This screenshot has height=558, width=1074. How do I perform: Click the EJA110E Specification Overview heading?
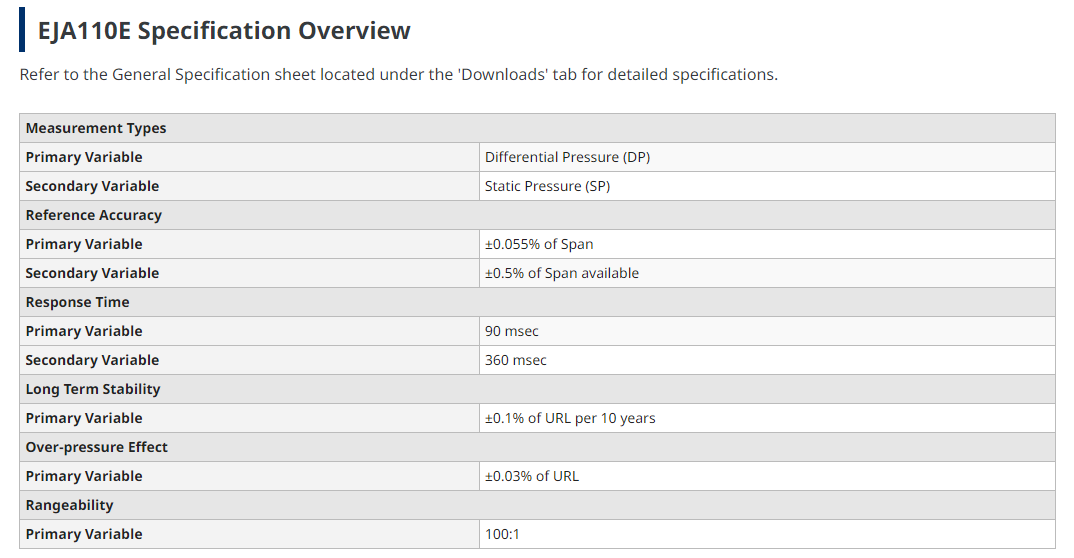tap(224, 31)
